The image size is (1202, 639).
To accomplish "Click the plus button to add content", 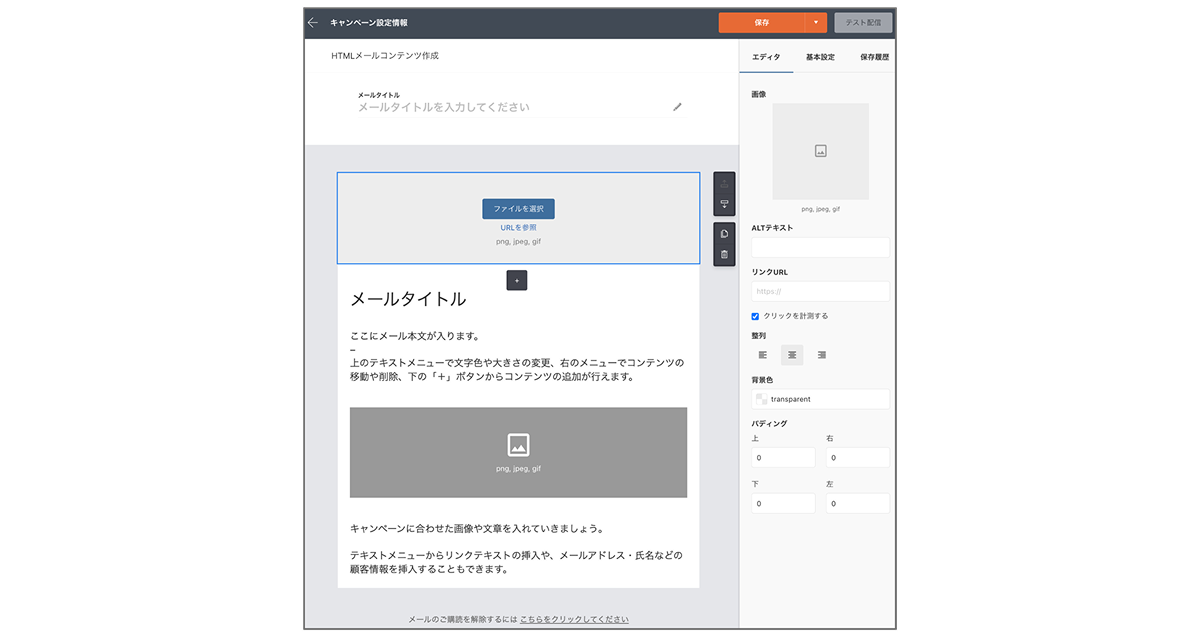I will pos(517,281).
